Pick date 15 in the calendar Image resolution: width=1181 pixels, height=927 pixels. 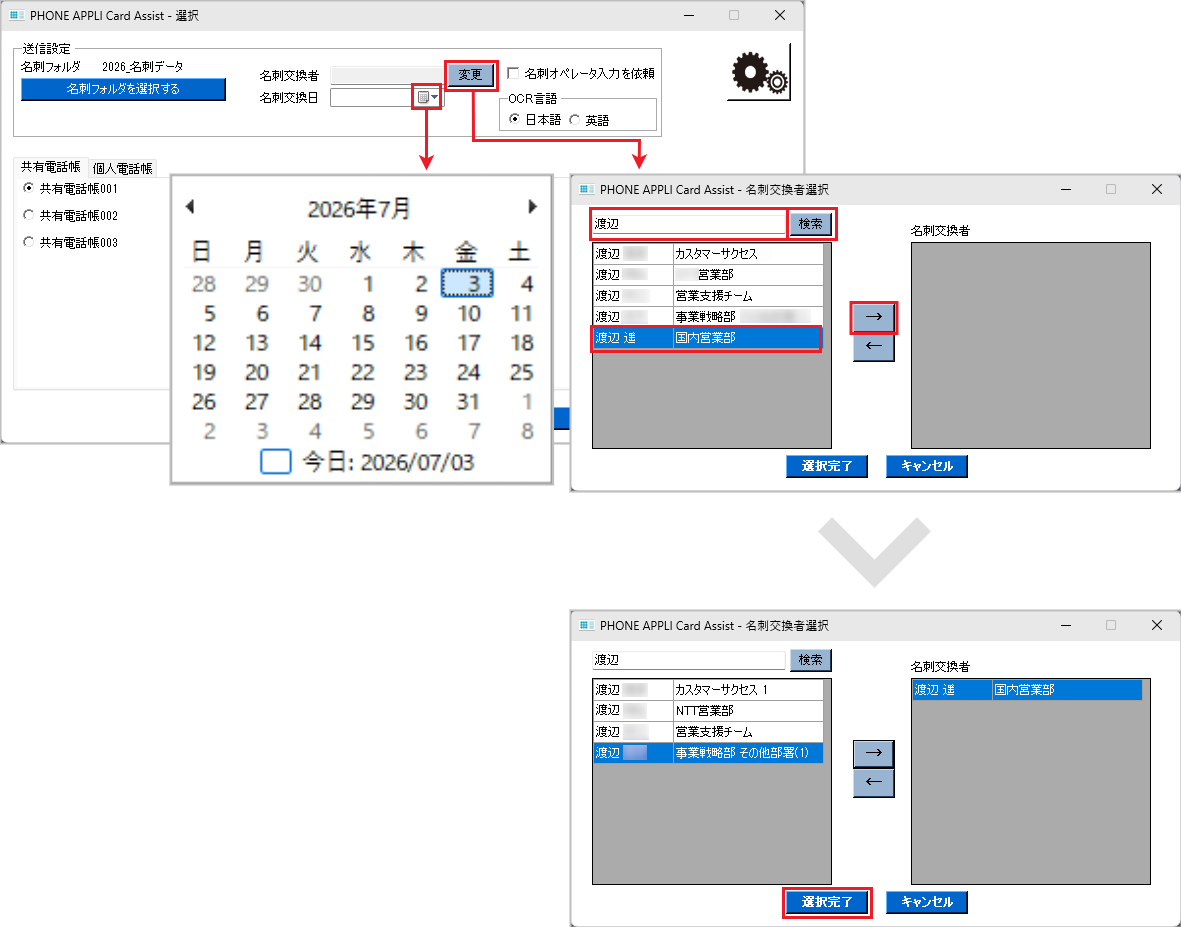362,343
